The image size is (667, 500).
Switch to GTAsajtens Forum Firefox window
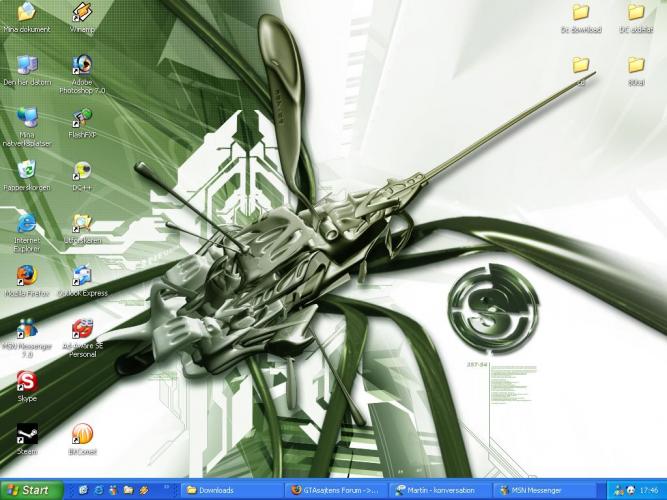pyautogui.click(x=334, y=490)
